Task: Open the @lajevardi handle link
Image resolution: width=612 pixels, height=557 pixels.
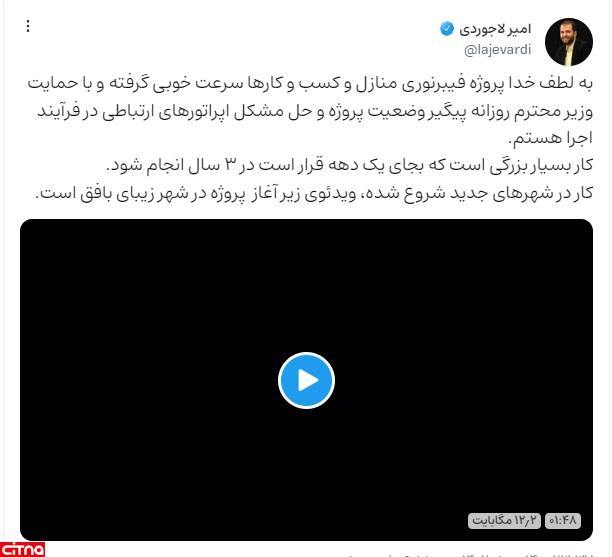Action: [x=498, y=50]
